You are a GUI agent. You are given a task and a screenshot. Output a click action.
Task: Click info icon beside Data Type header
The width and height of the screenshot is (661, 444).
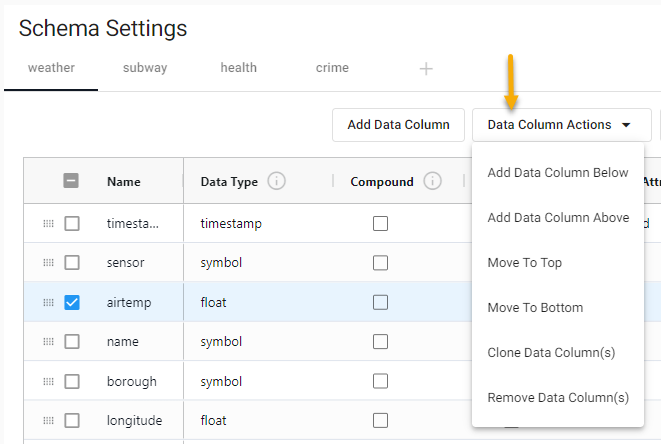click(277, 181)
